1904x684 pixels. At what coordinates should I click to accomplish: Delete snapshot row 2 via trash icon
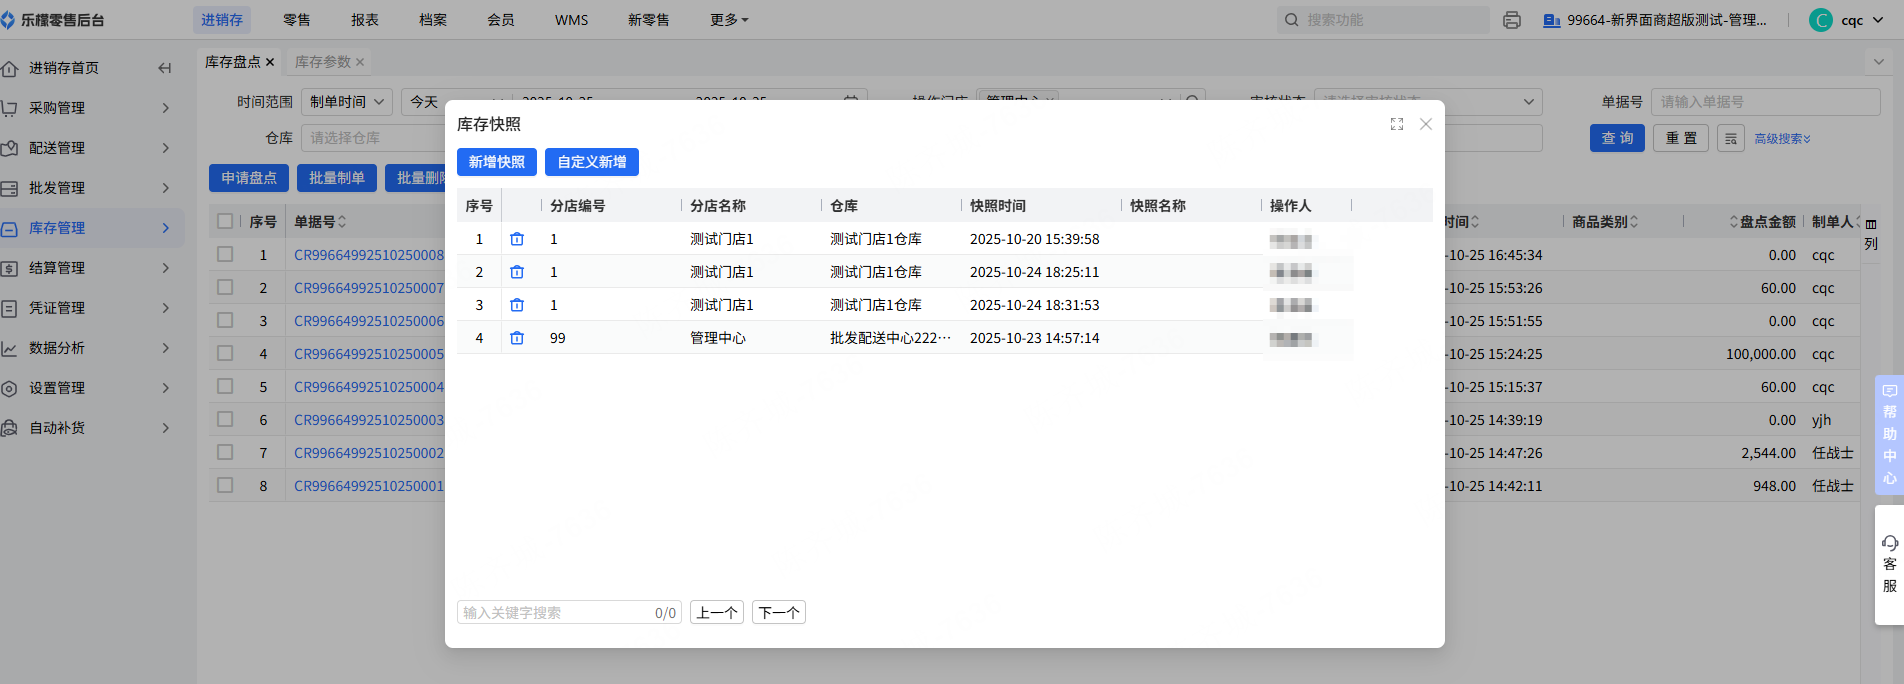pos(517,272)
